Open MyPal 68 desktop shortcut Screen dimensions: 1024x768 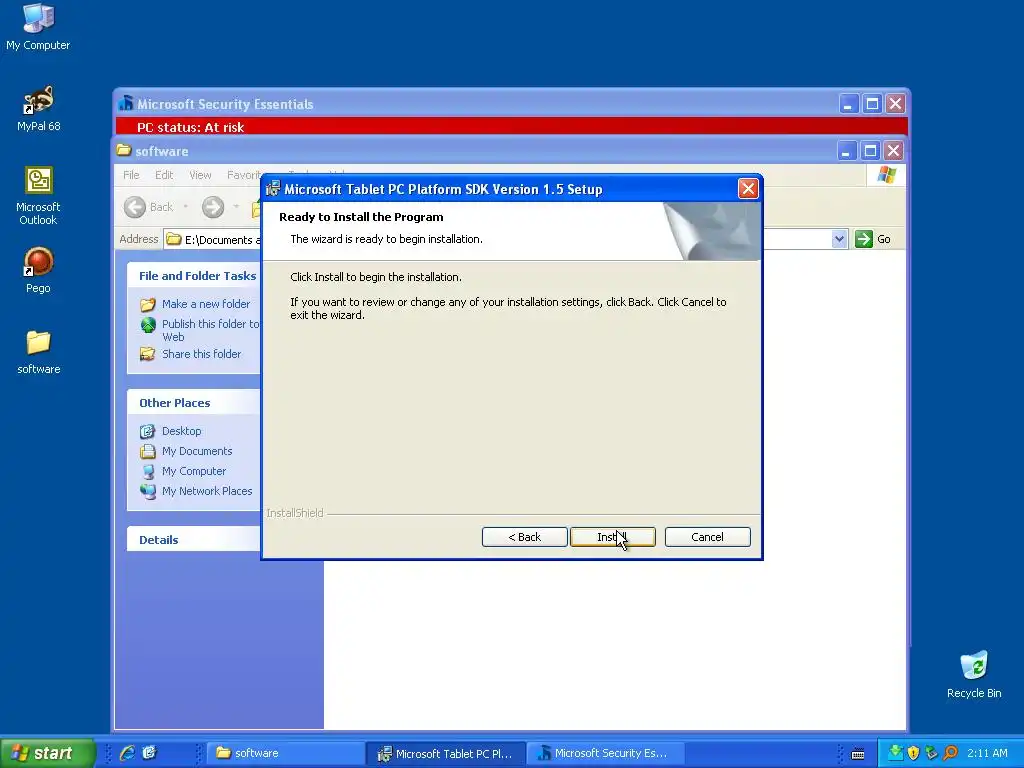coord(38,109)
